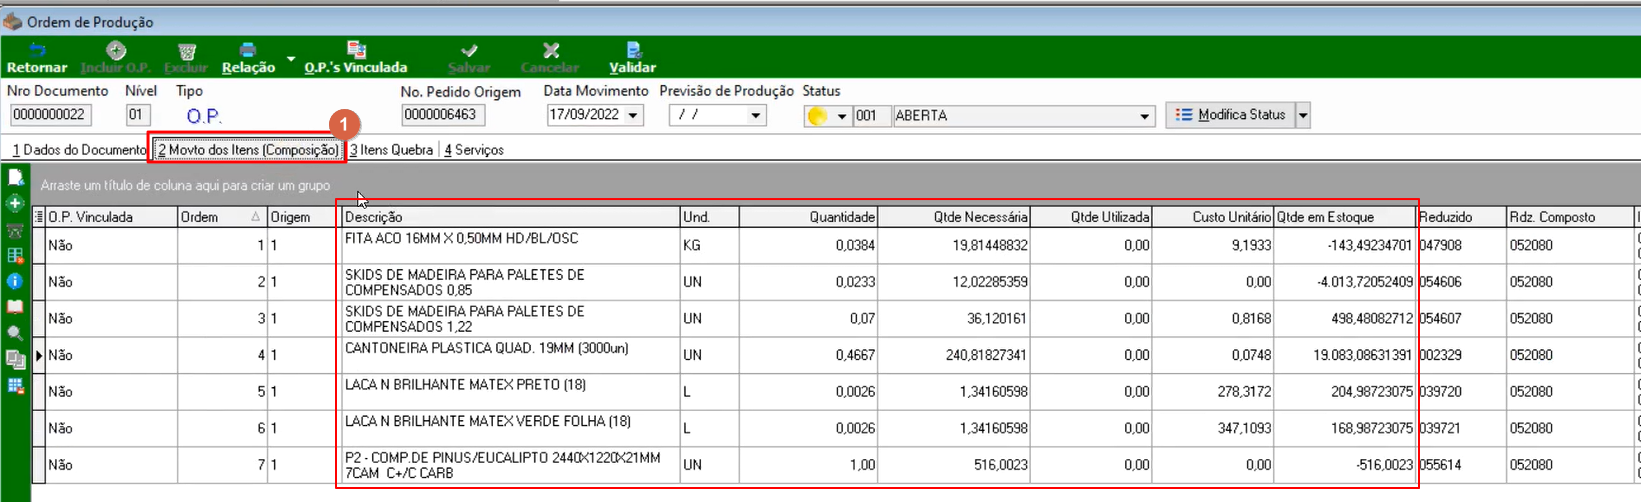Sort by the Descrição column header
This screenshot has height=502, width=1641.
[510, 217]
